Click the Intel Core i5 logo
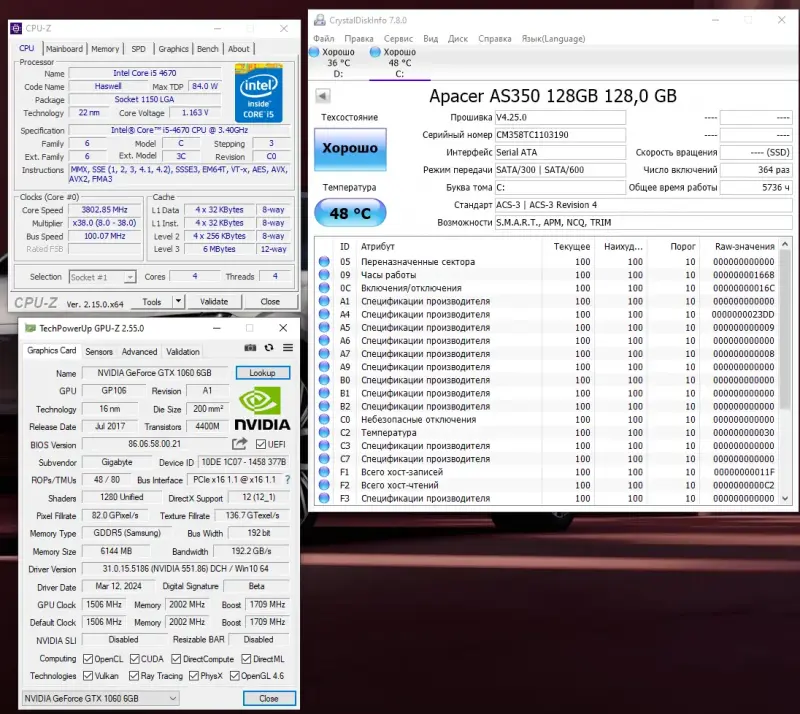Screen dimensions: 800x714 [259, 92]
